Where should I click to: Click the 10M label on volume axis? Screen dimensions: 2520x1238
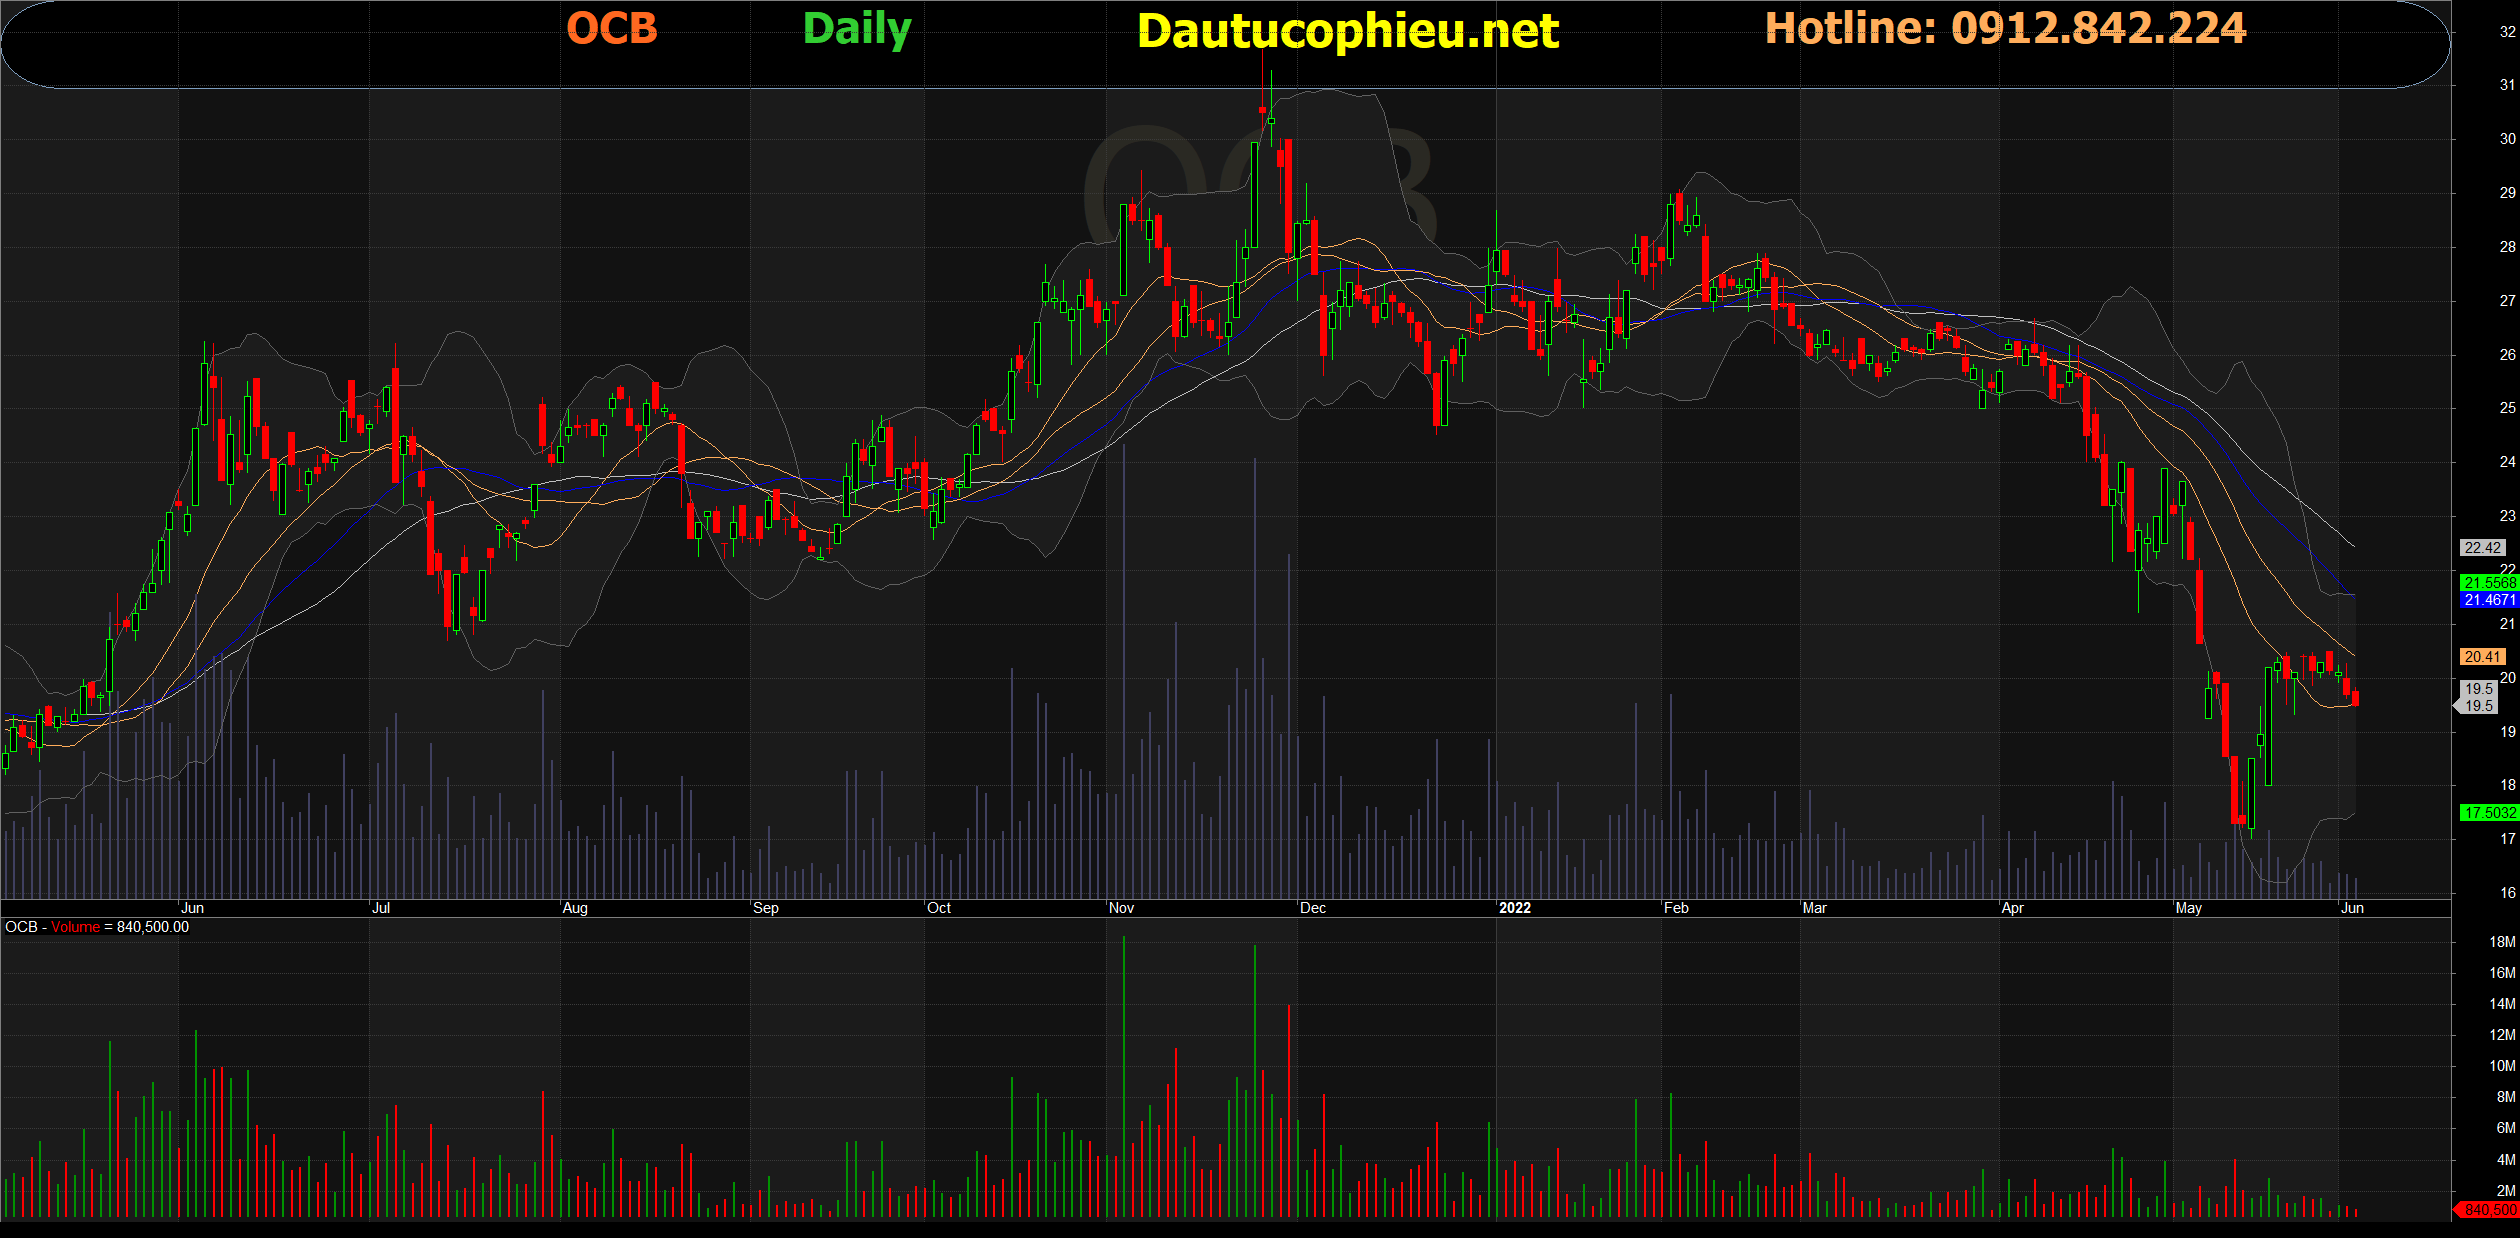[x=2501, y=1066]
